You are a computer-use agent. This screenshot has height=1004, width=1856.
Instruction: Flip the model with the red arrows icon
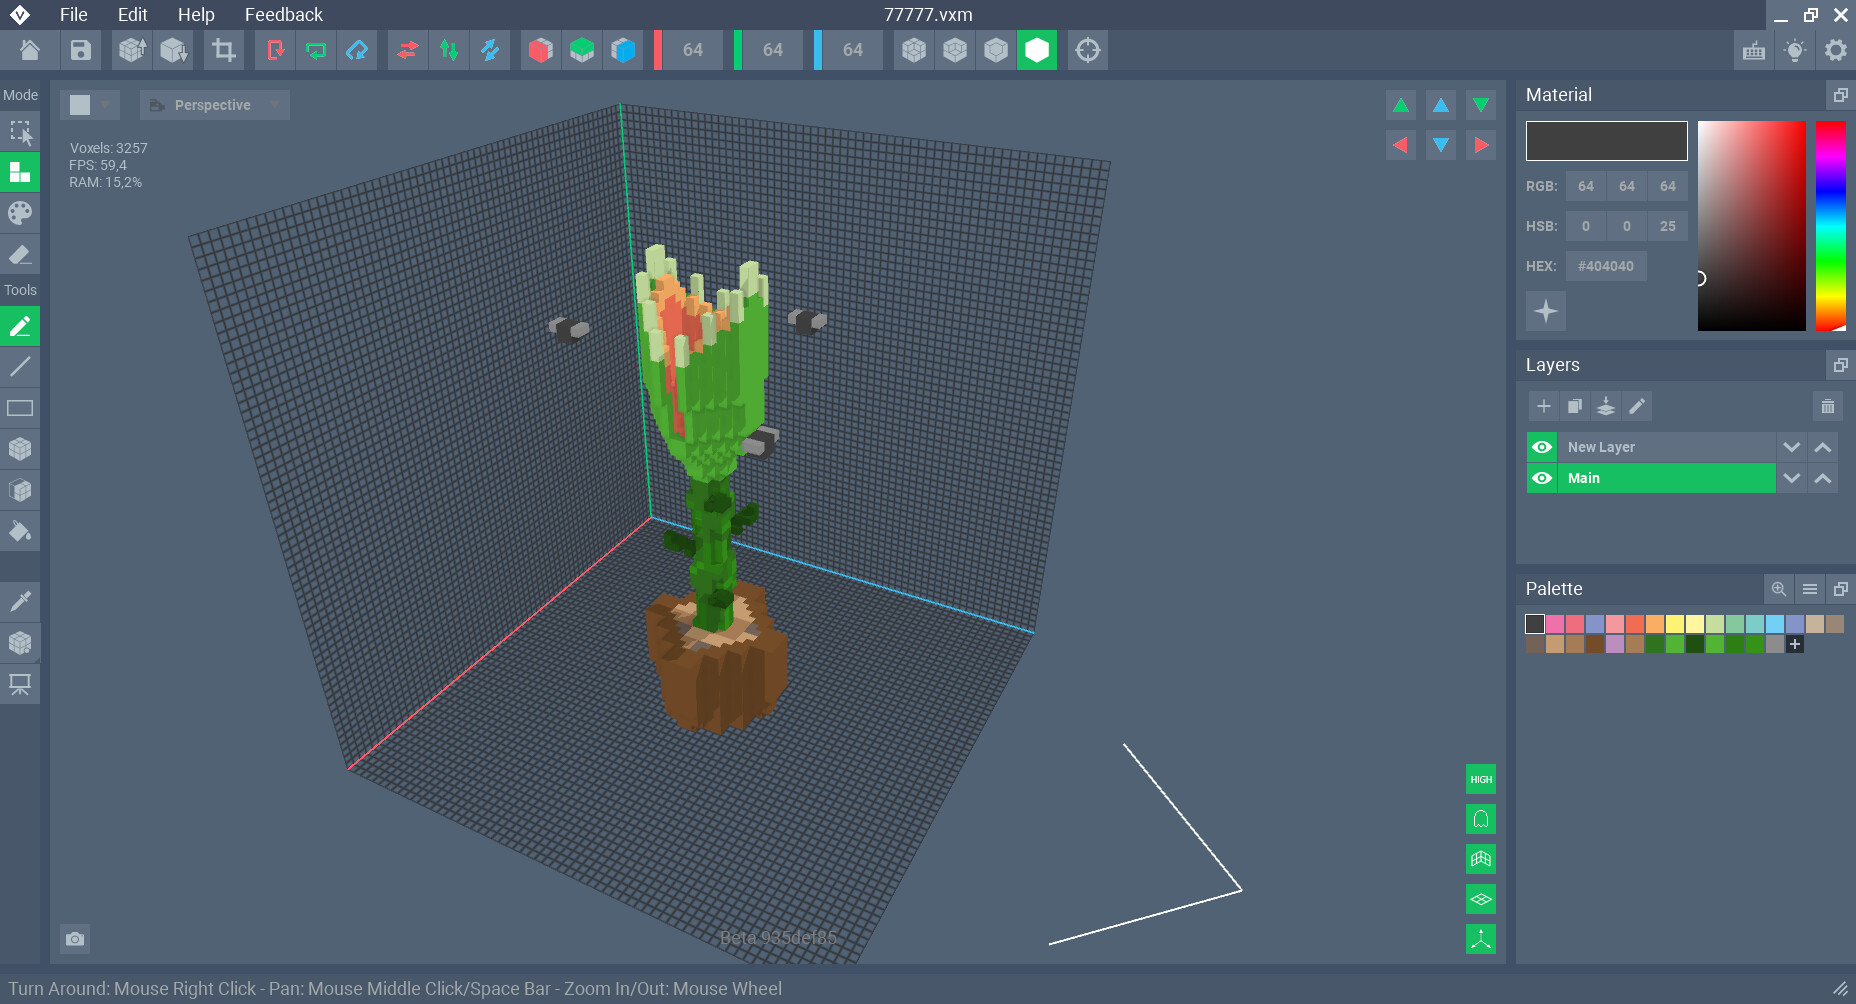408,50
